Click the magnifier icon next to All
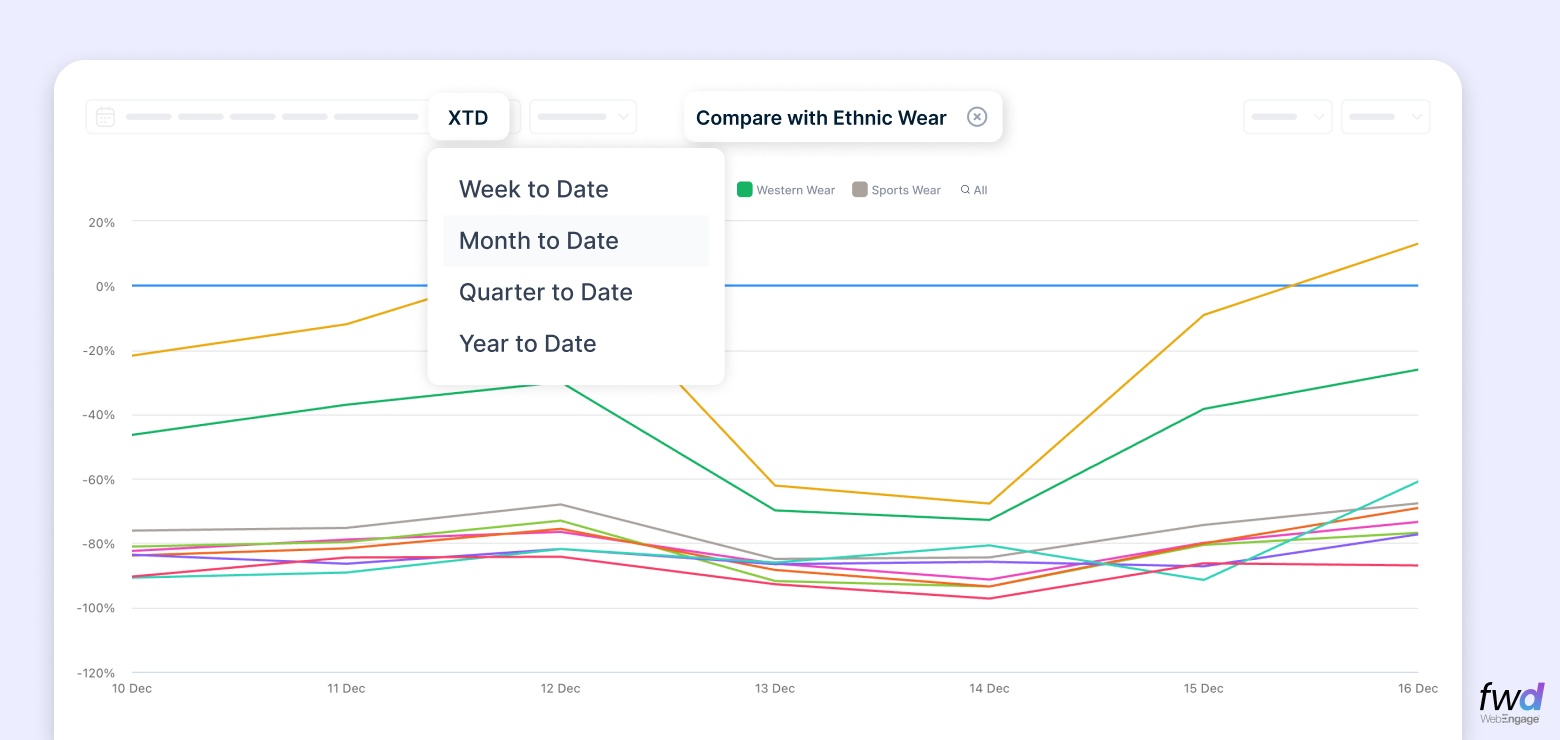The width and height of the screenshot is (1560, 740). click(965, 190)
